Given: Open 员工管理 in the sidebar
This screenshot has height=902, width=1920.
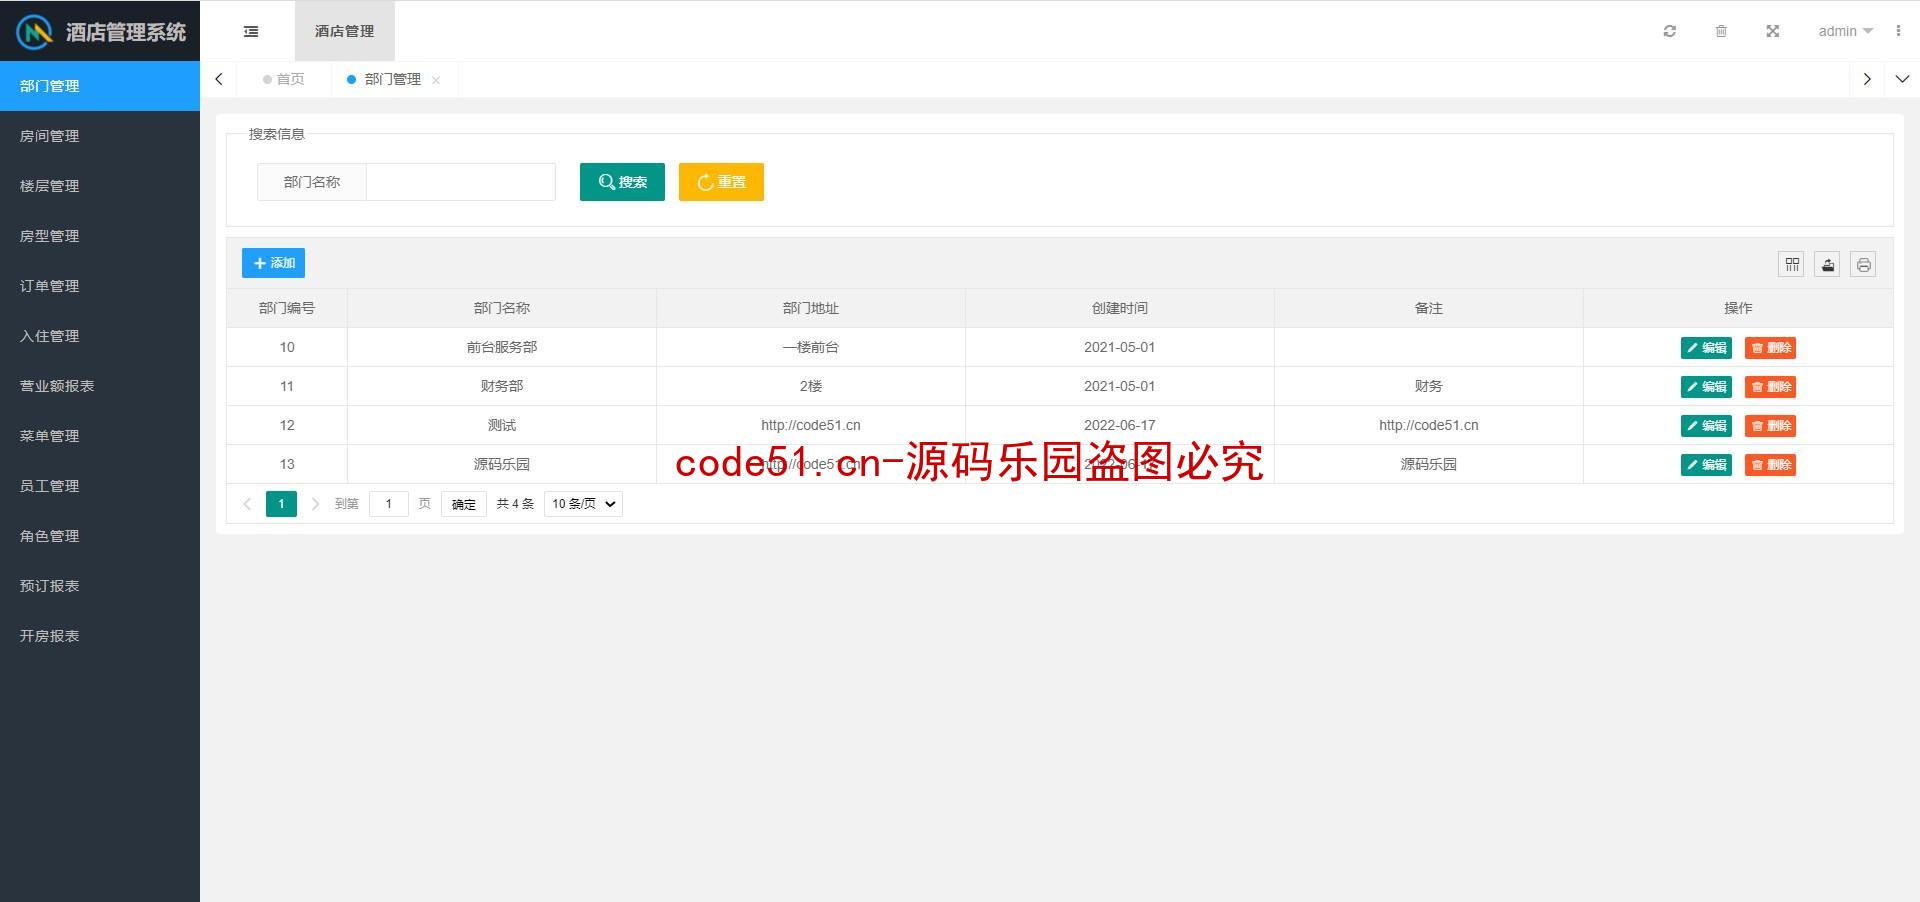Looking at the screenshot, I should tap(100, 486).
